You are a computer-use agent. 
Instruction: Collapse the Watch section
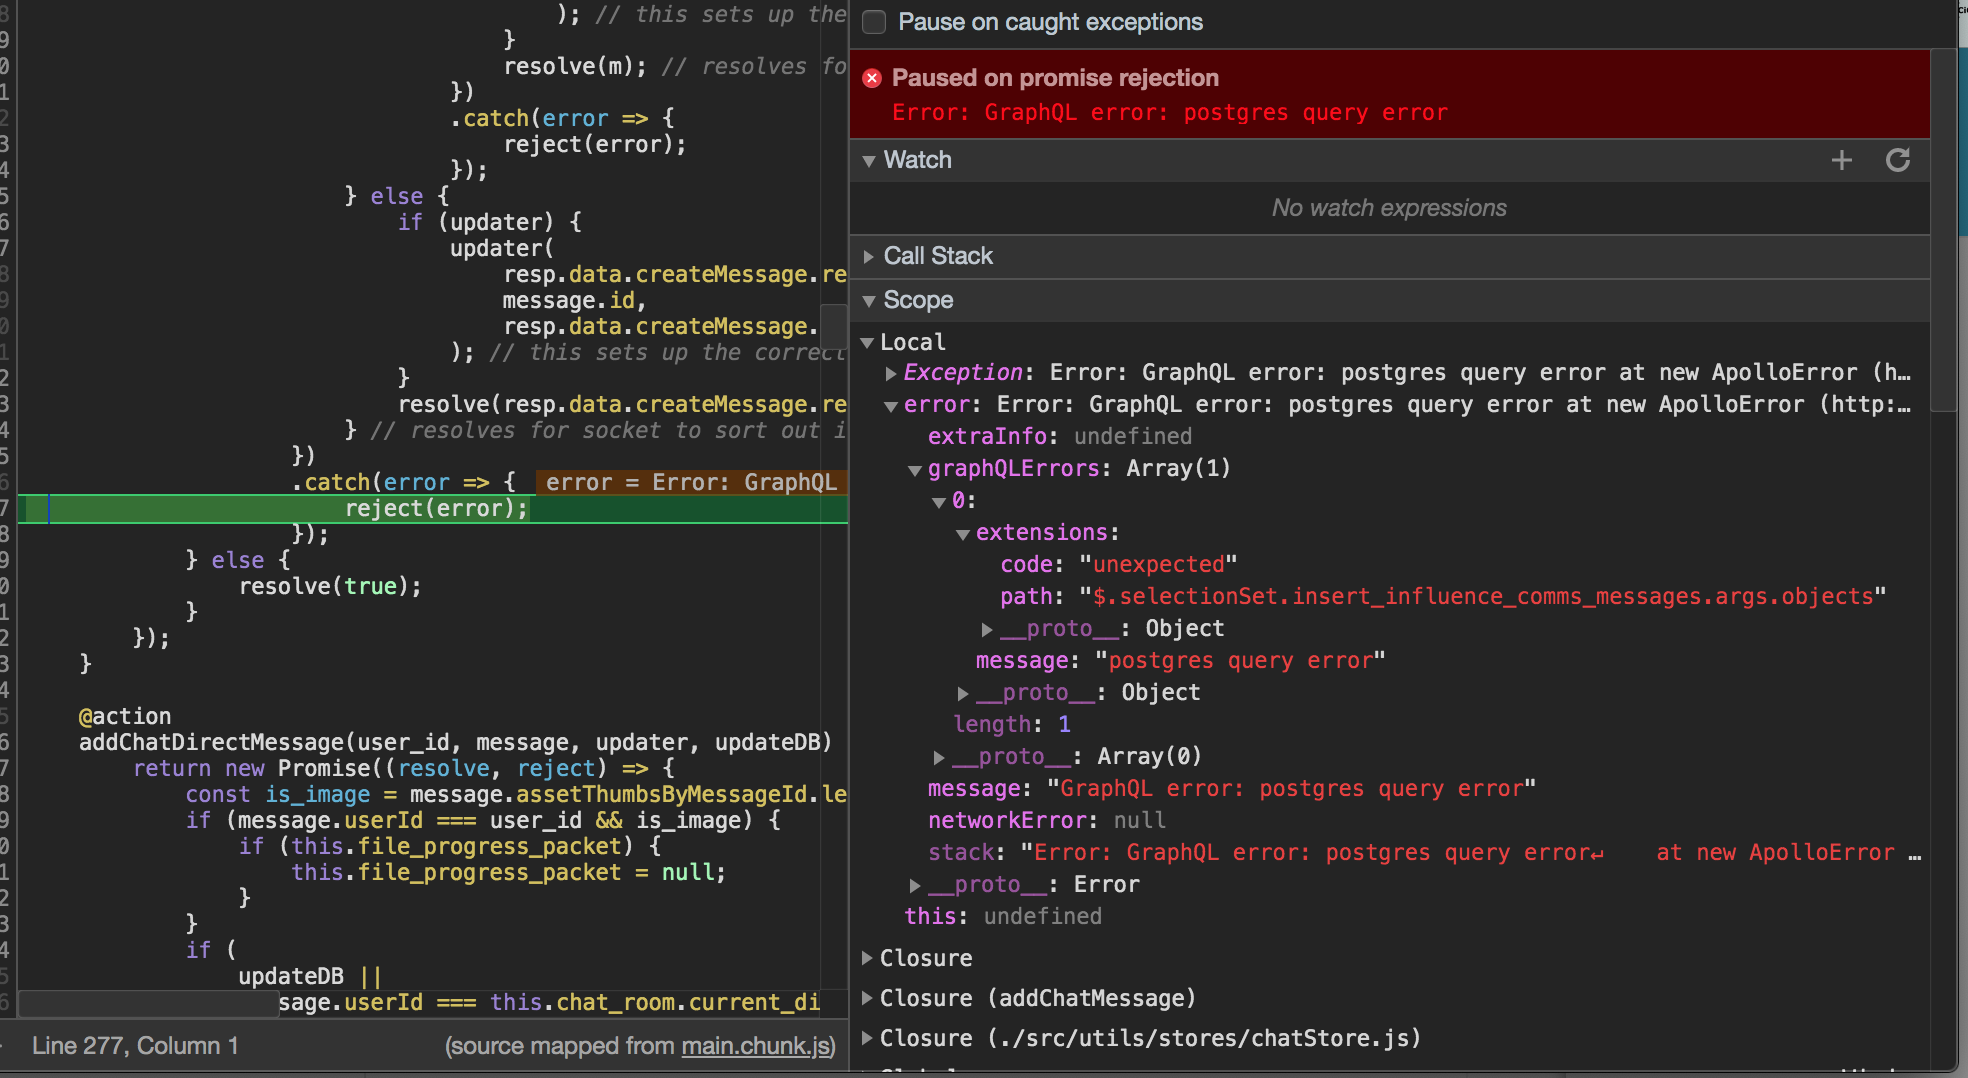pos(868,161)
